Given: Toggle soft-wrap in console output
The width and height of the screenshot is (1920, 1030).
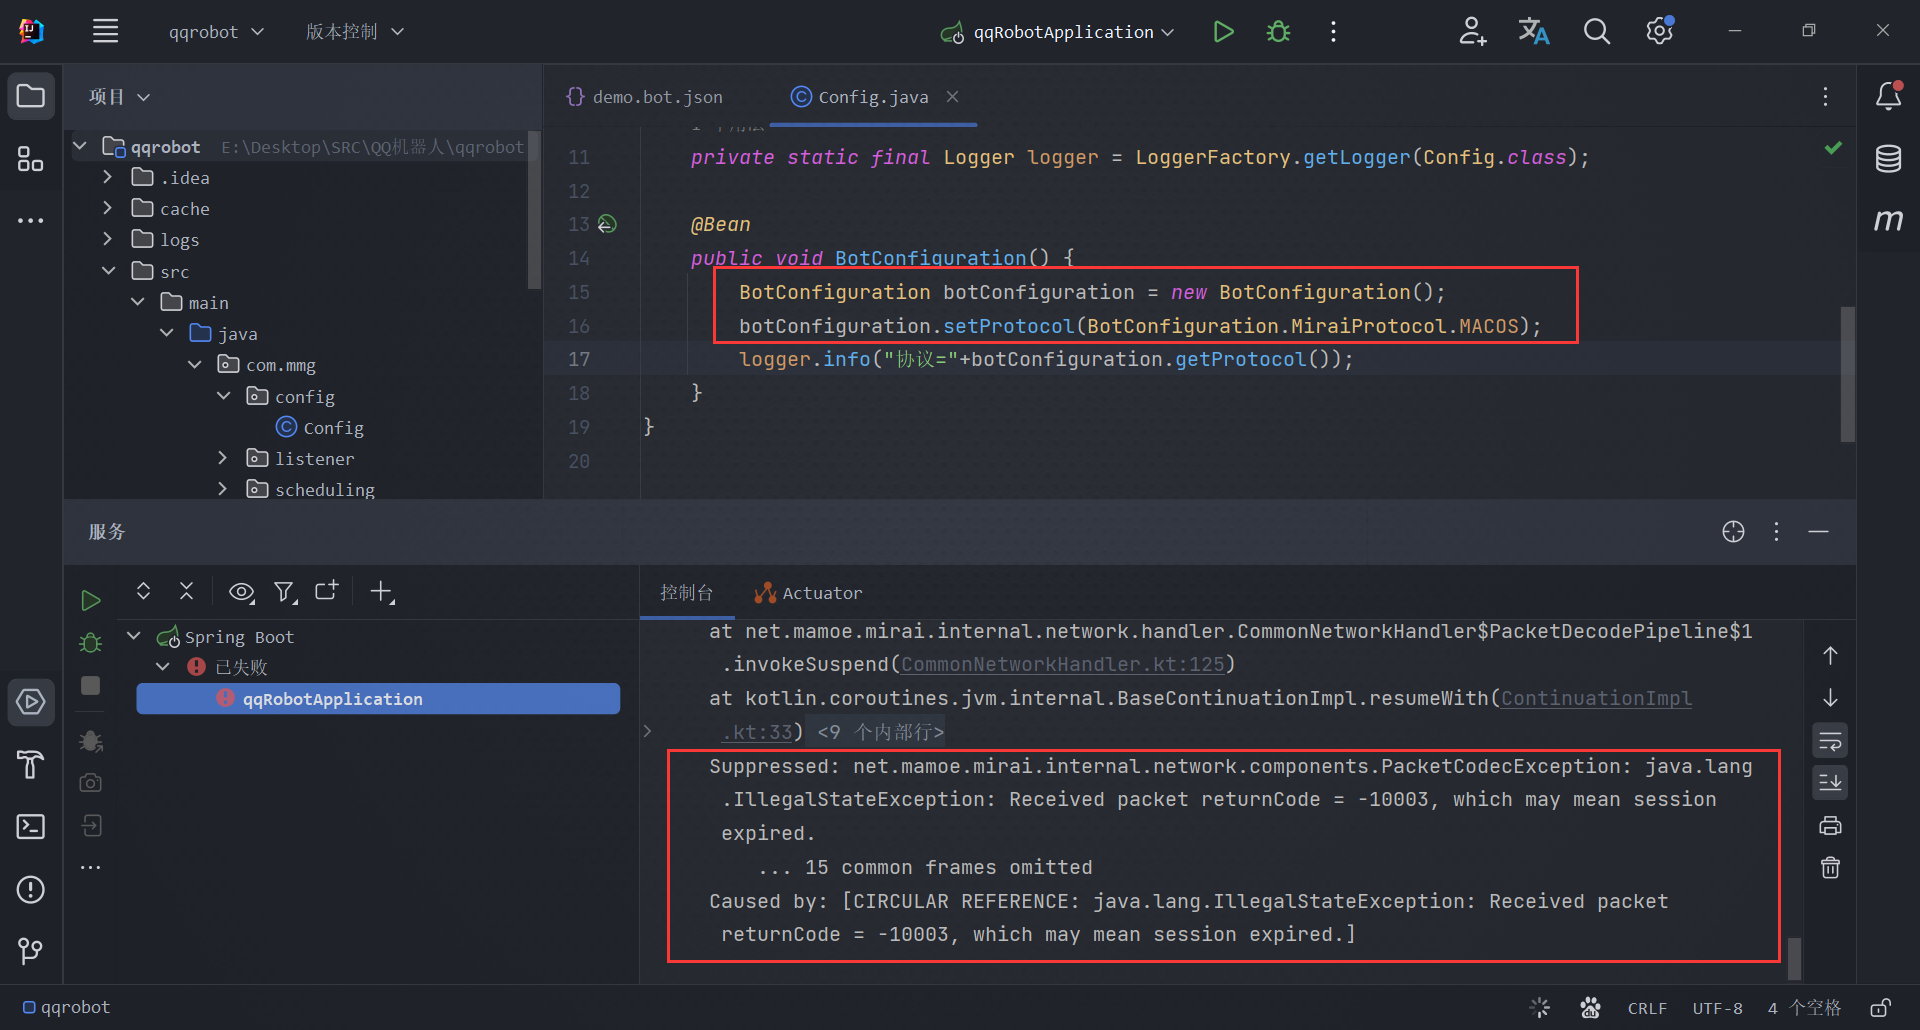Looking at the screenshot, I should pos(1830,741).
